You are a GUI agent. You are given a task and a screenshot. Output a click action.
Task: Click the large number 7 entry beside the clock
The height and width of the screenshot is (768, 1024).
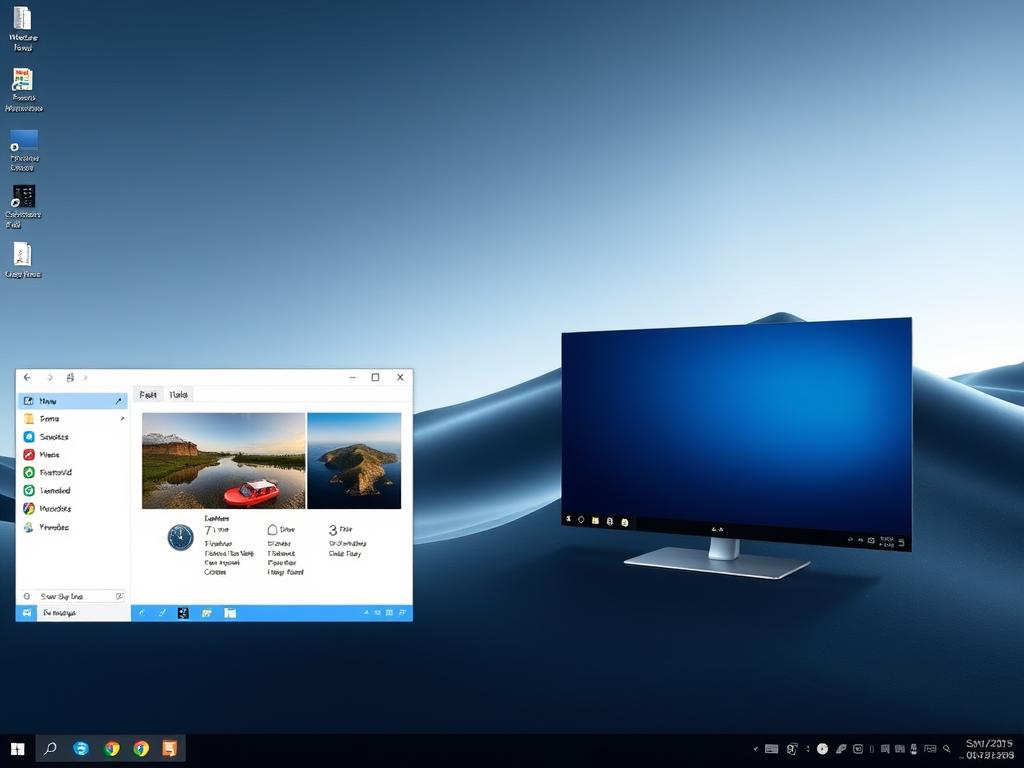click(216, 530)
